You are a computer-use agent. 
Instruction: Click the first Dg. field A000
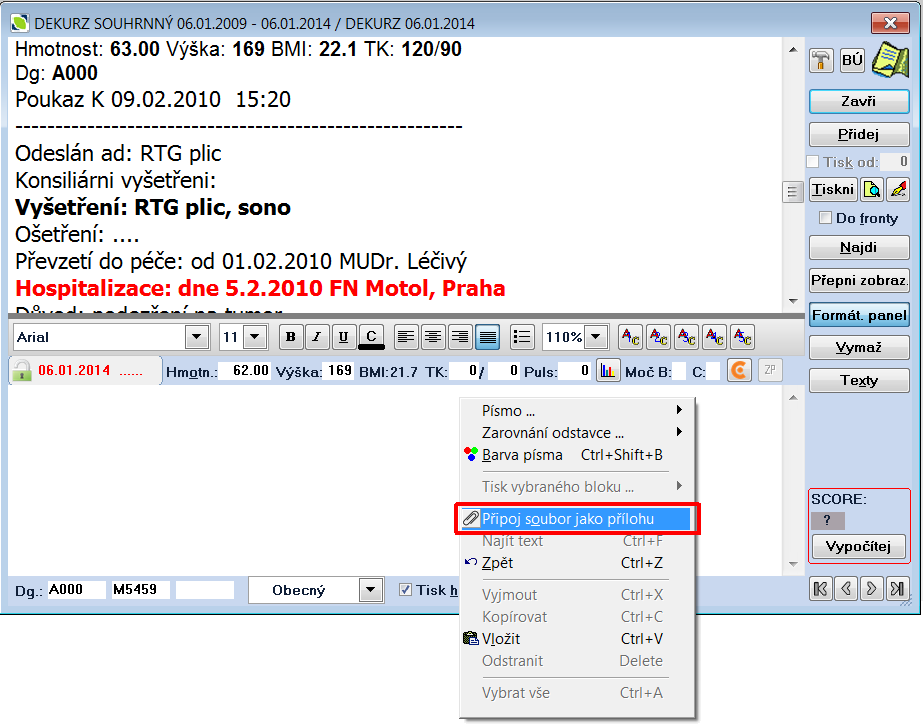[77, 590]
